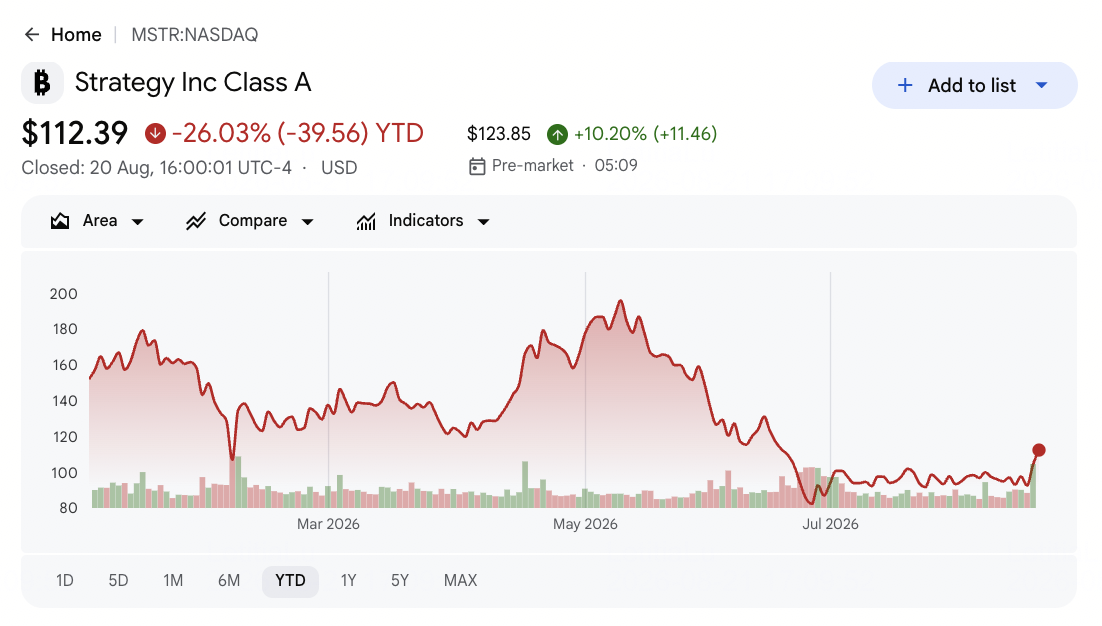Open the Add to list dropdown caret
Screen dimensions: 1102x626
tap(1042, 86)
